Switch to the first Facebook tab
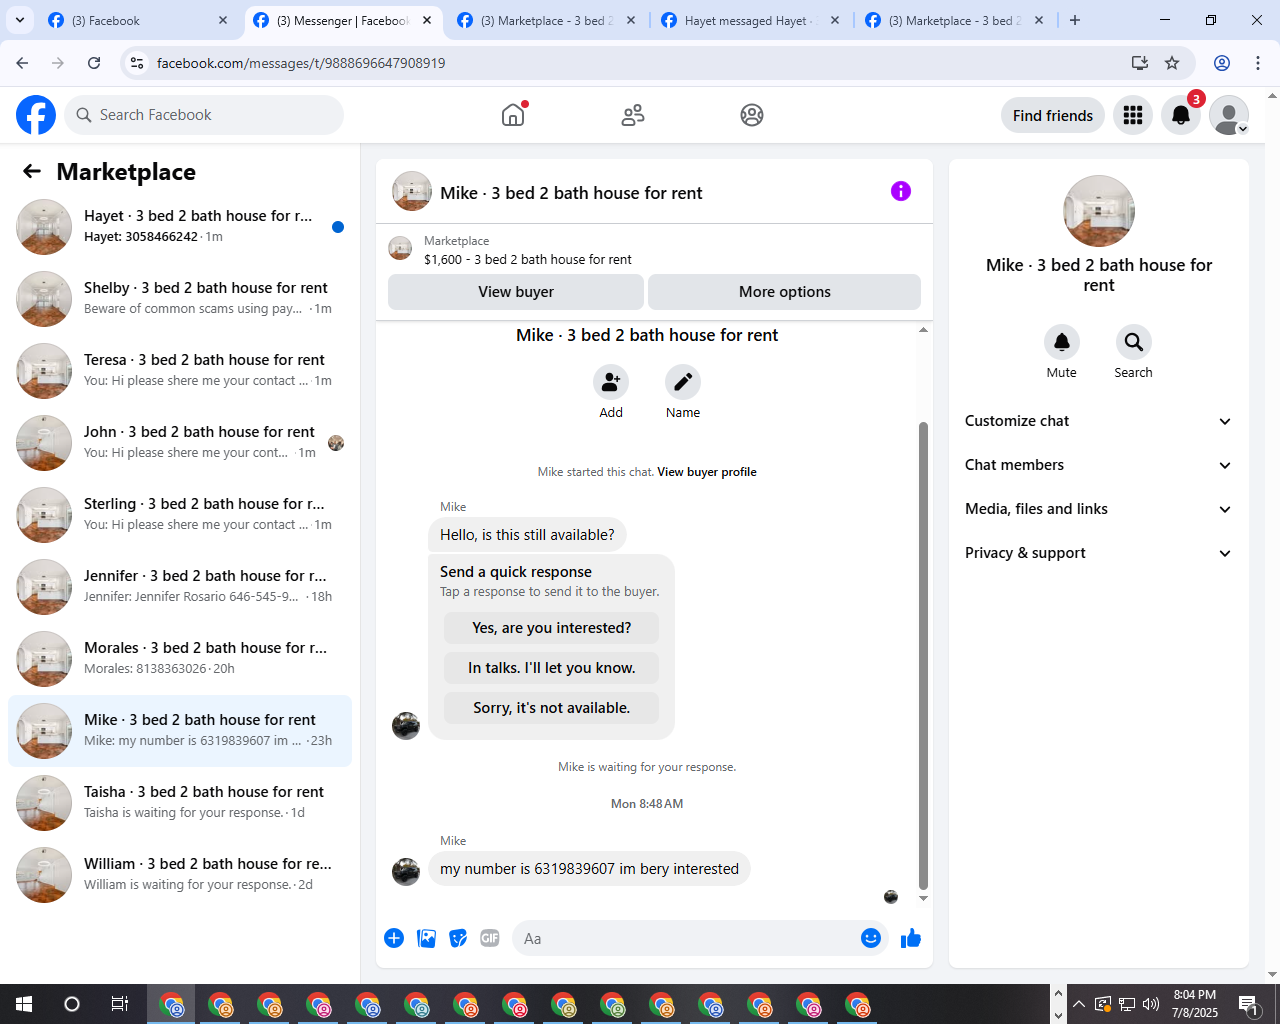1280x1024 pixels. click(x=138, y=20)
